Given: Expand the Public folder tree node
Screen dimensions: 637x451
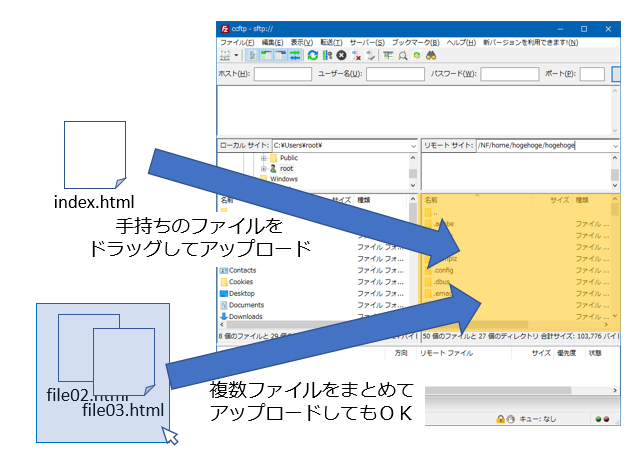Looking at the screenshot, I should [263, 158].
